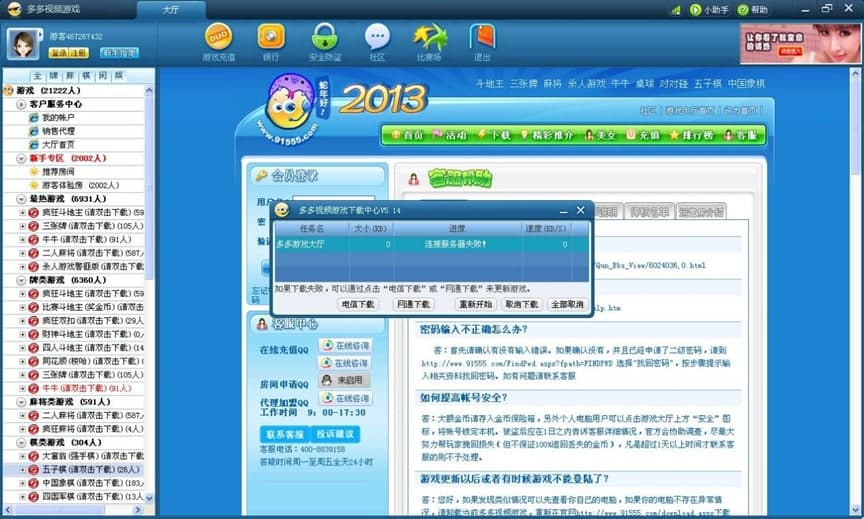Click the sun icon beside 推荐房间

(34, 171)
